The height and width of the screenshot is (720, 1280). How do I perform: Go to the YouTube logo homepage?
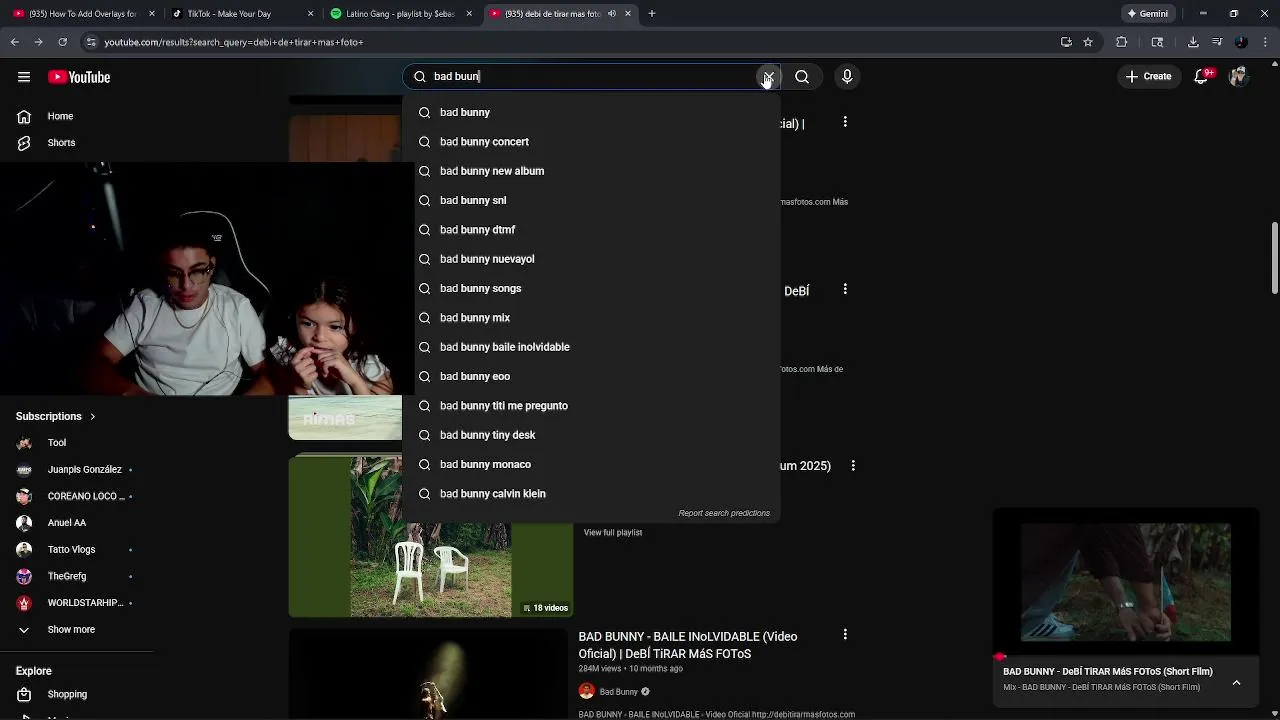(x=79, y=77)
